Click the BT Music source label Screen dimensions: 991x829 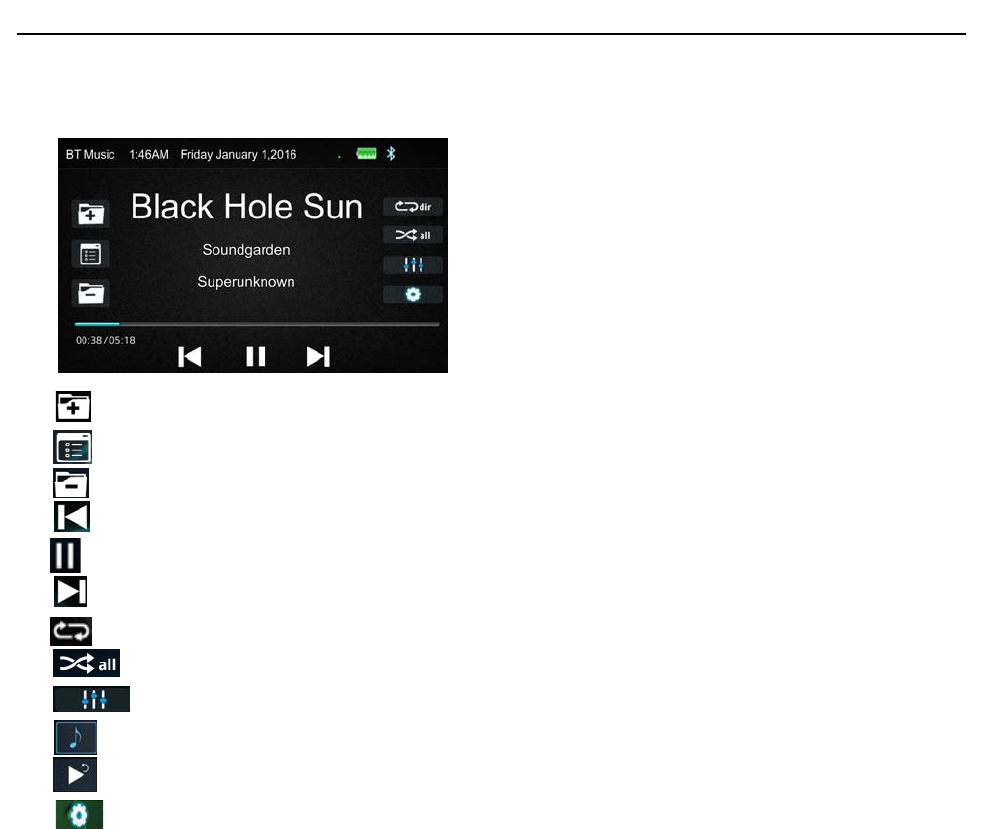90,155
